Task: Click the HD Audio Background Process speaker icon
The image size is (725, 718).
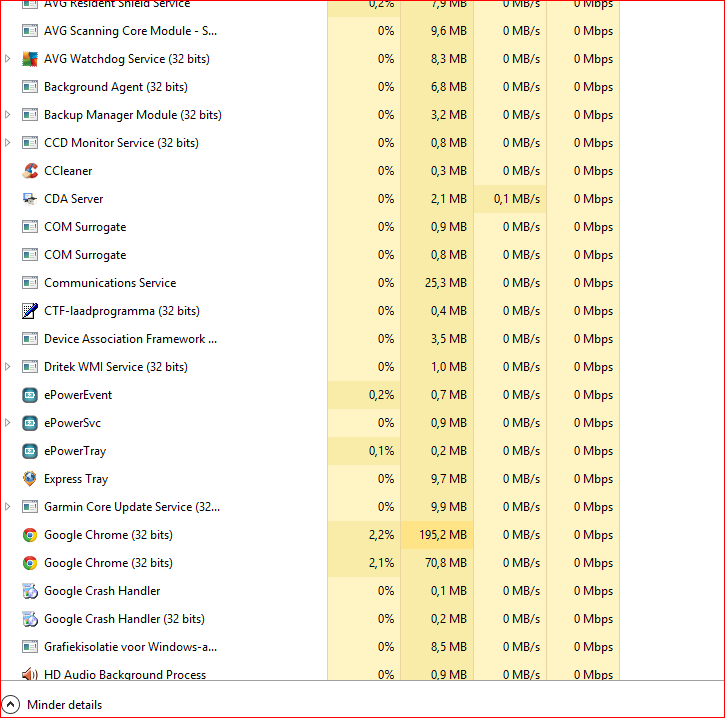Action: tap(30, 675)
